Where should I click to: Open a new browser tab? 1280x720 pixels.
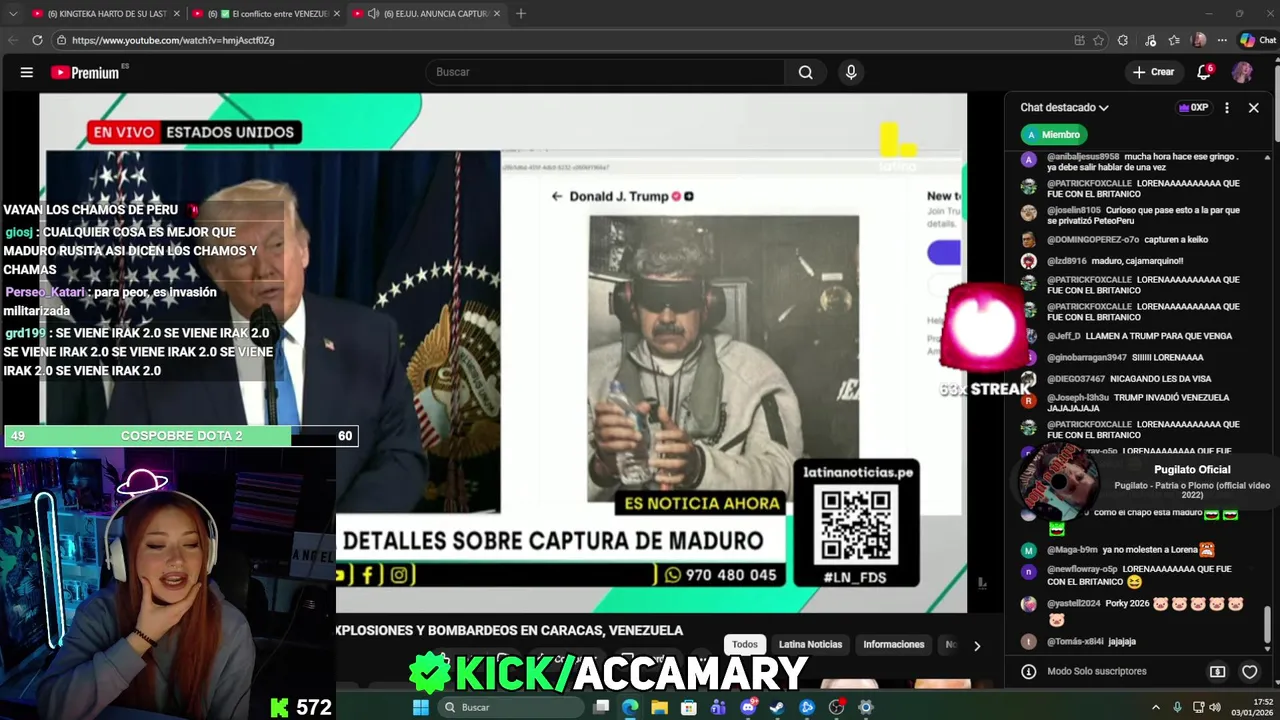[x=520, y=14]
